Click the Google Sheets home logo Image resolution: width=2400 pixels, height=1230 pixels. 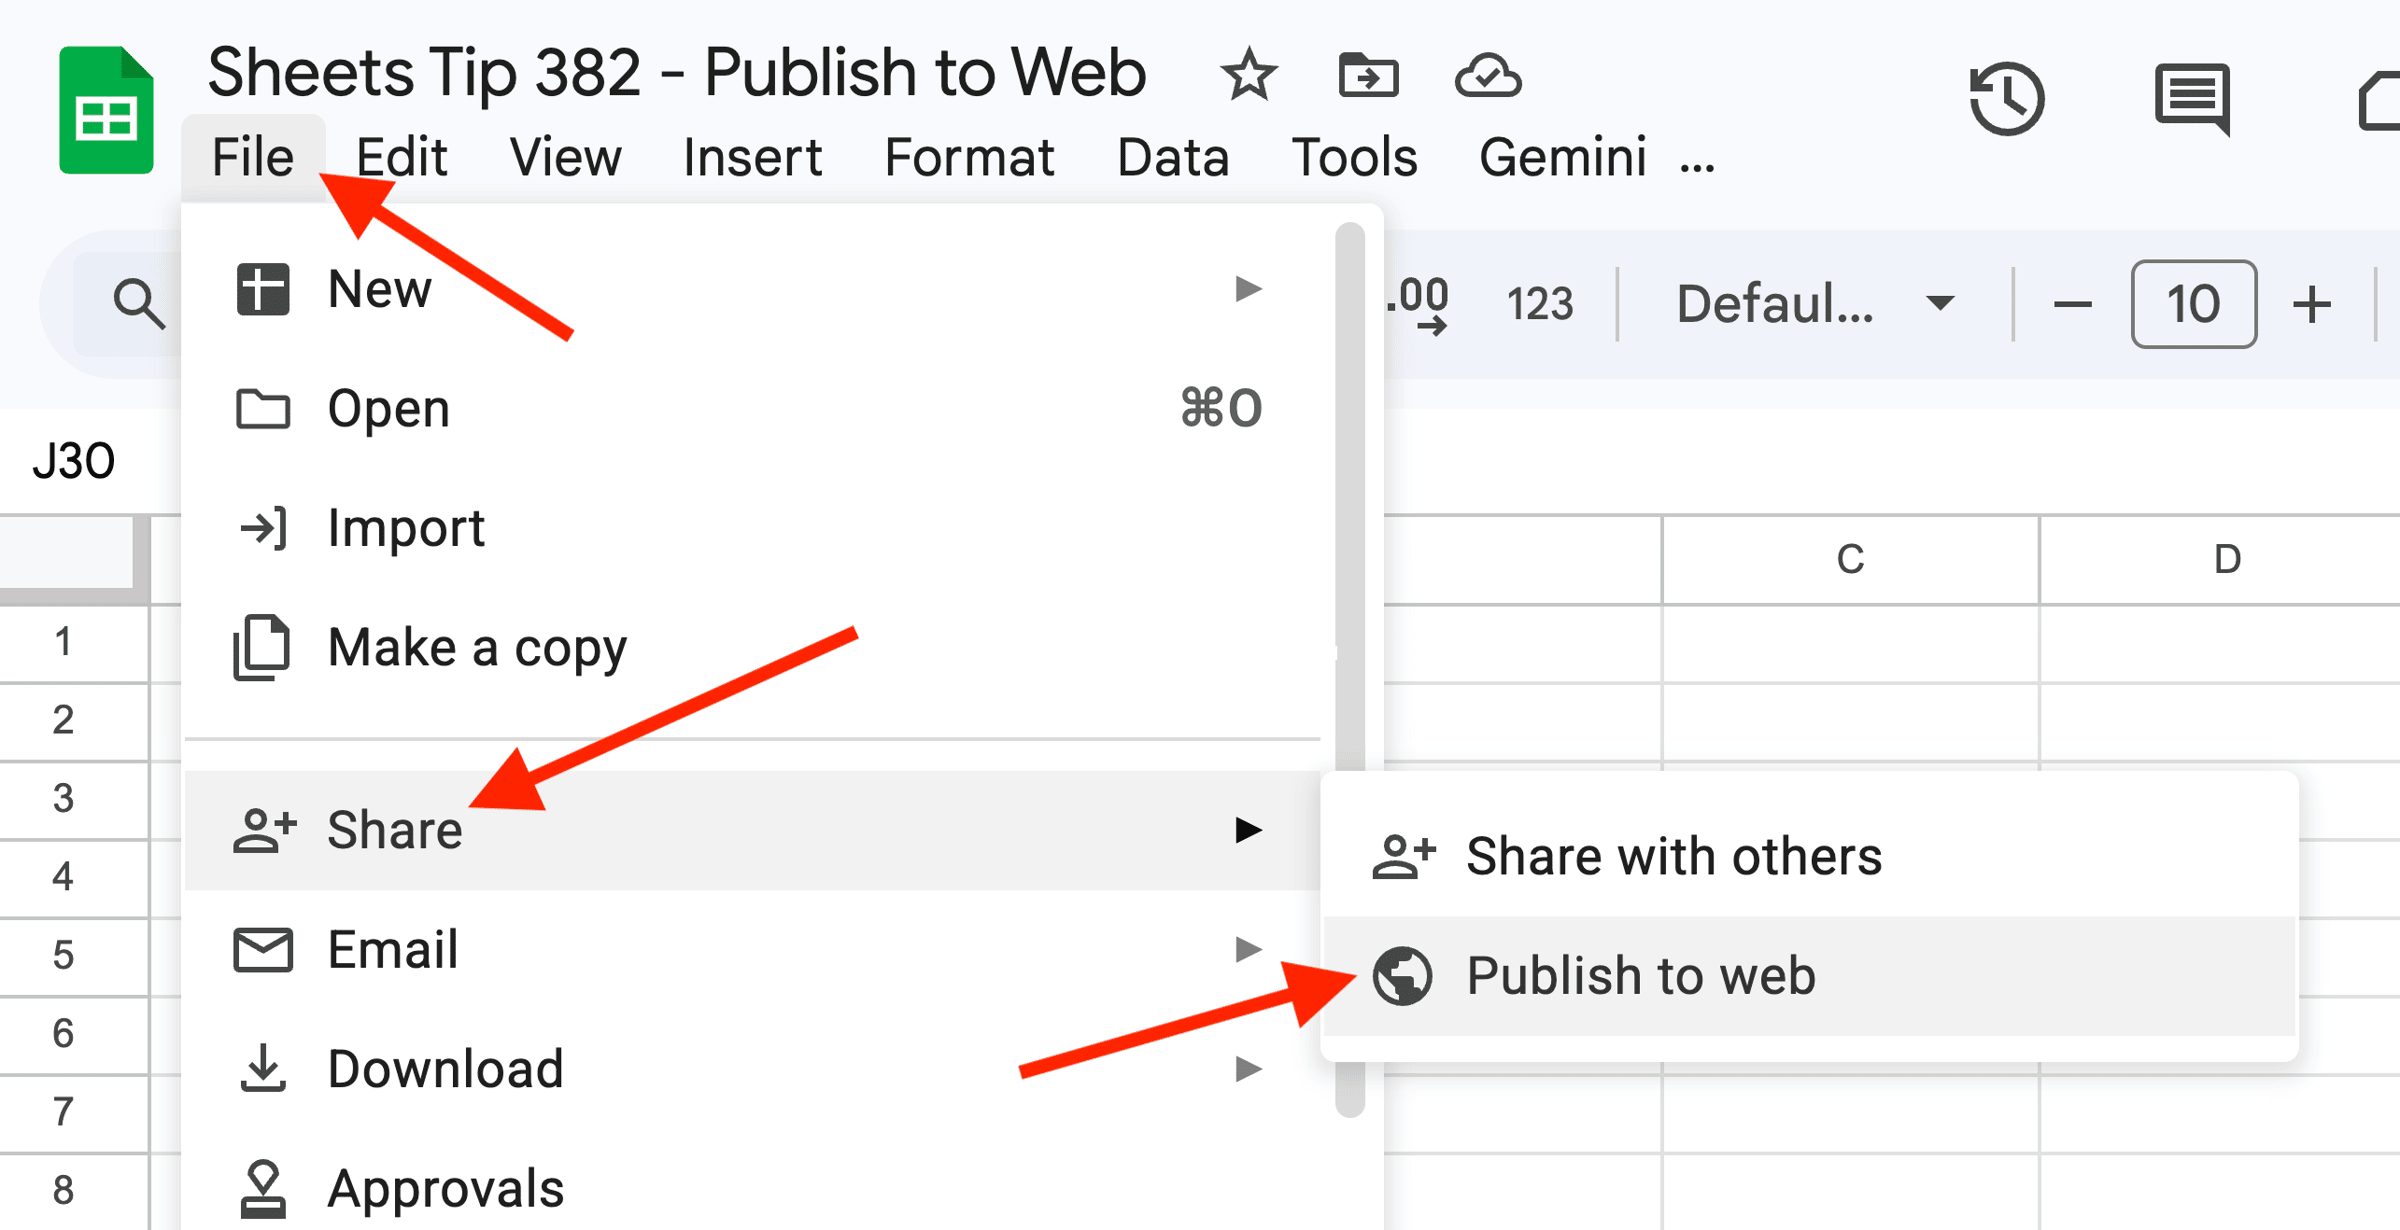(105, 110)
